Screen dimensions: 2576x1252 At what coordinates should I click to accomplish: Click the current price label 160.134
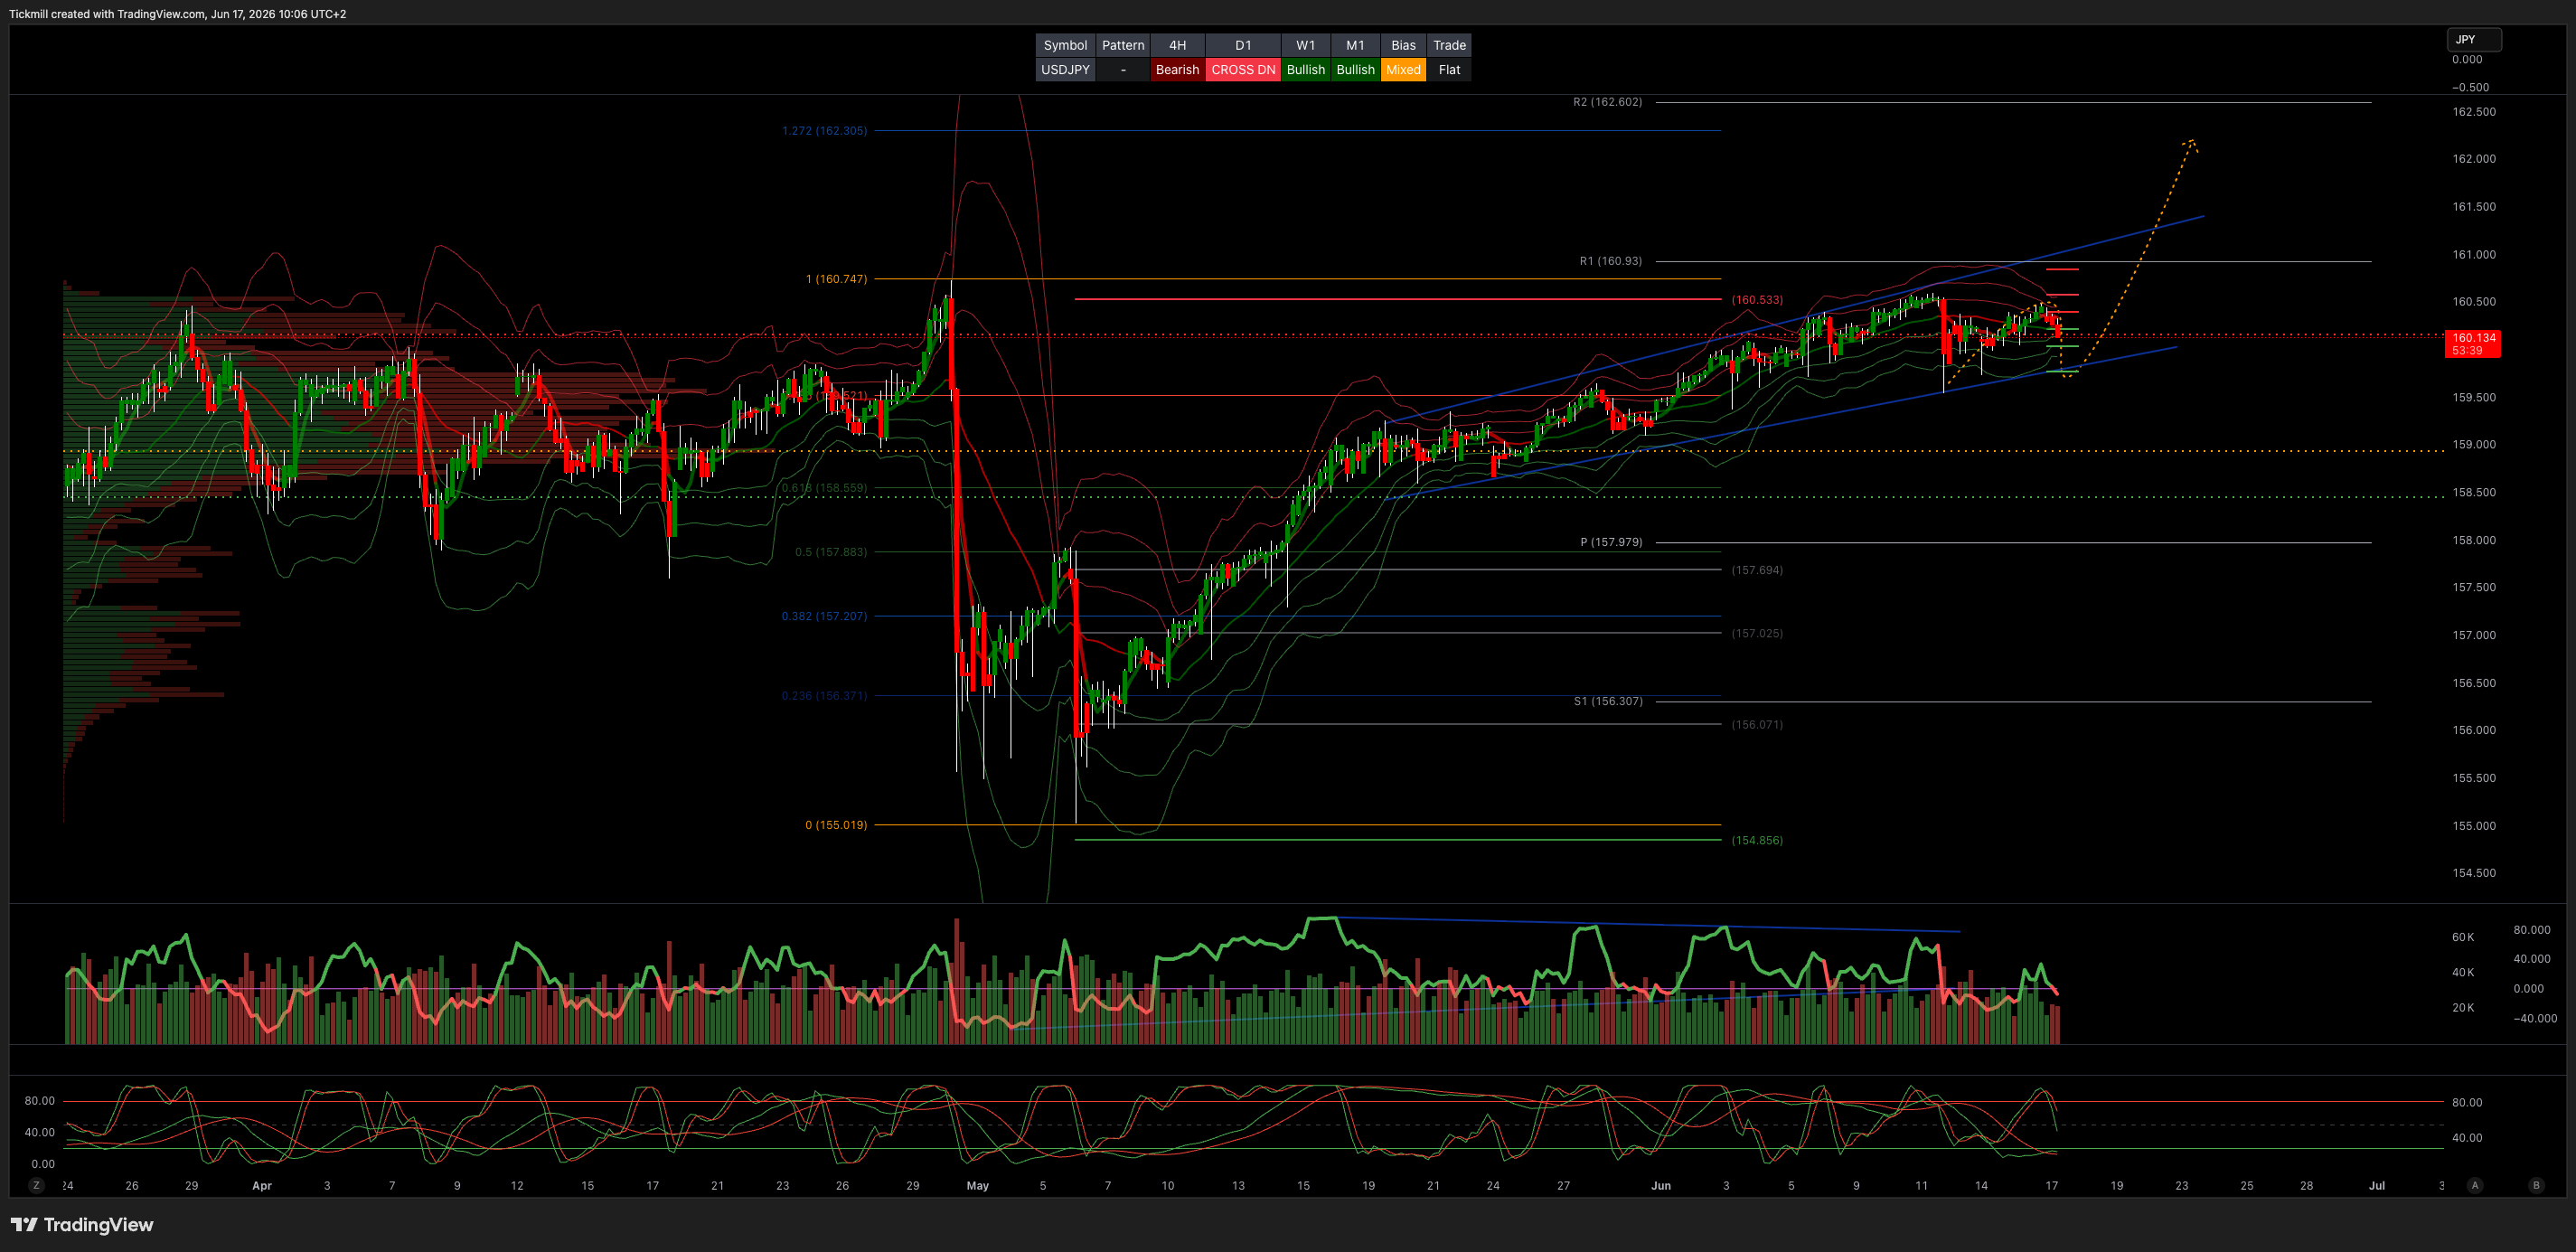click(x=2472, y=344)
